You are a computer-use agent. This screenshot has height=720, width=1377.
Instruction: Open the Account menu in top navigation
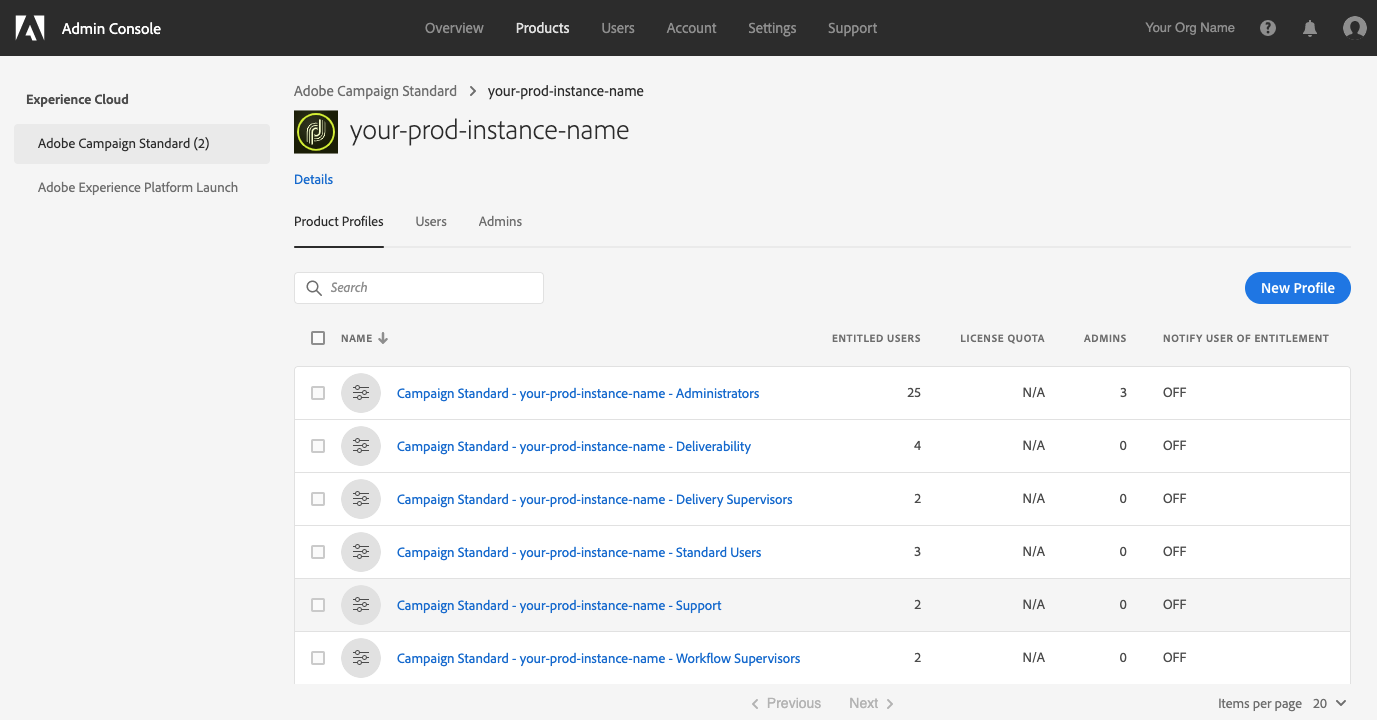[691, 28]
